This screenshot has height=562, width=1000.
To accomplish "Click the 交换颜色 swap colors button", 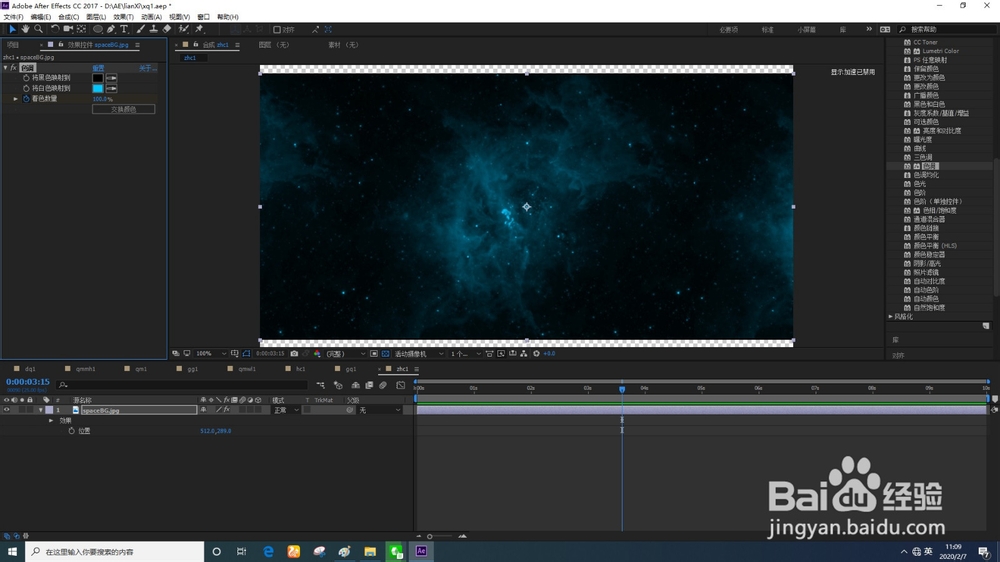I will [x=124, y=109].
